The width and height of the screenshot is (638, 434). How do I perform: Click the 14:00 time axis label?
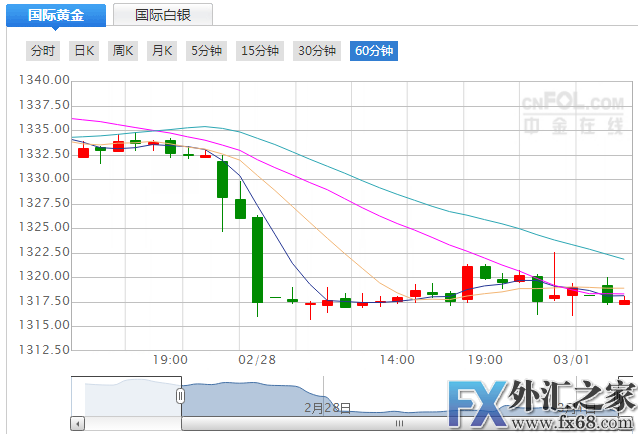[x=397, y=360]
